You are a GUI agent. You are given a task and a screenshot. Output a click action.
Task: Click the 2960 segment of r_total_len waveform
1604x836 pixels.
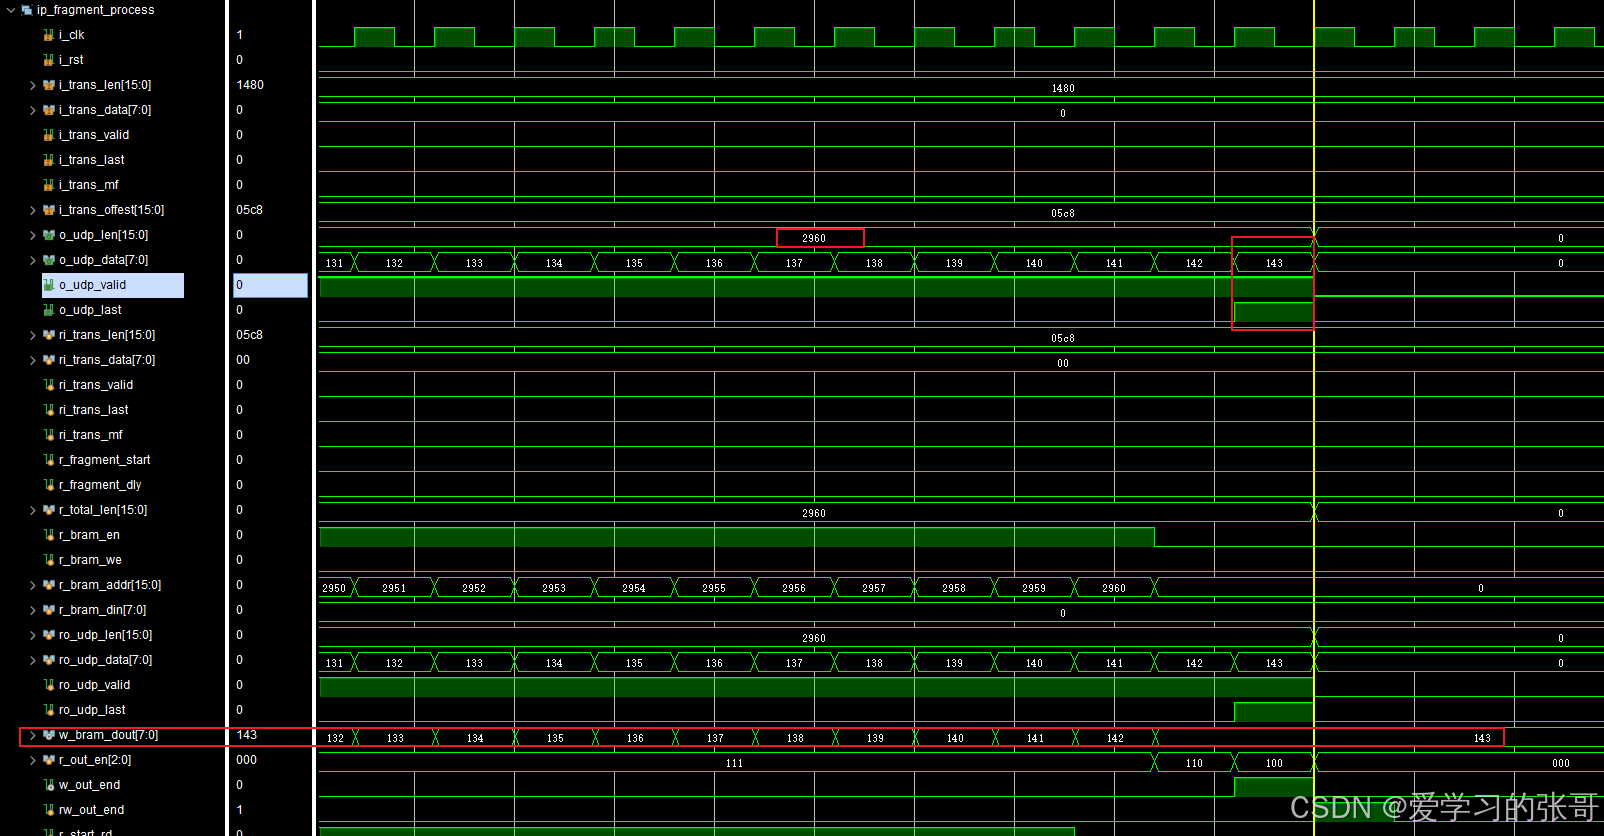point(814,513)
